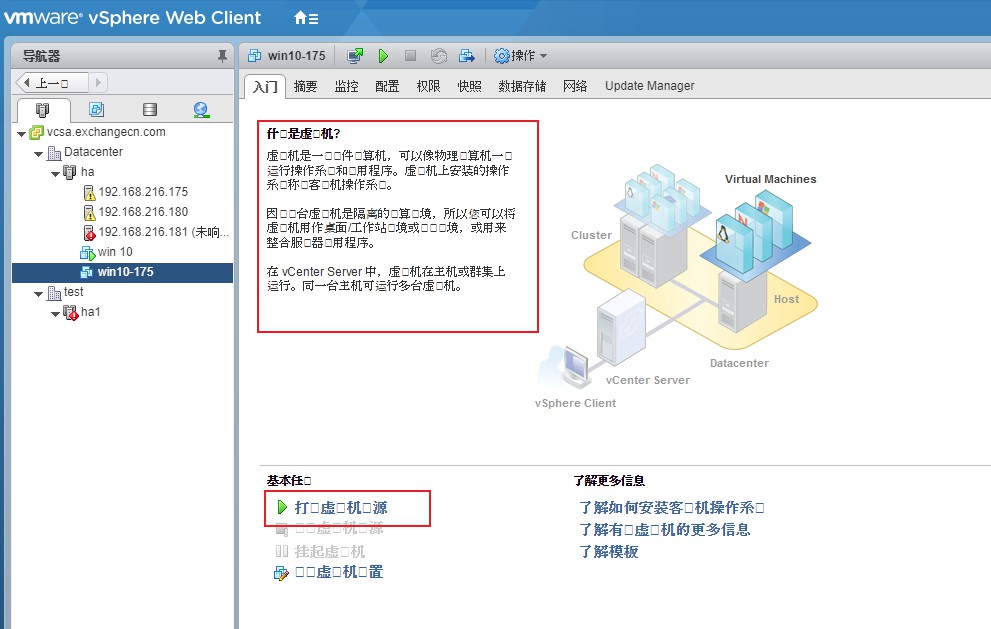991x629 pixels.
Task: Click the 'Datacenter' label in the diagram
Action: click(739, 363)
